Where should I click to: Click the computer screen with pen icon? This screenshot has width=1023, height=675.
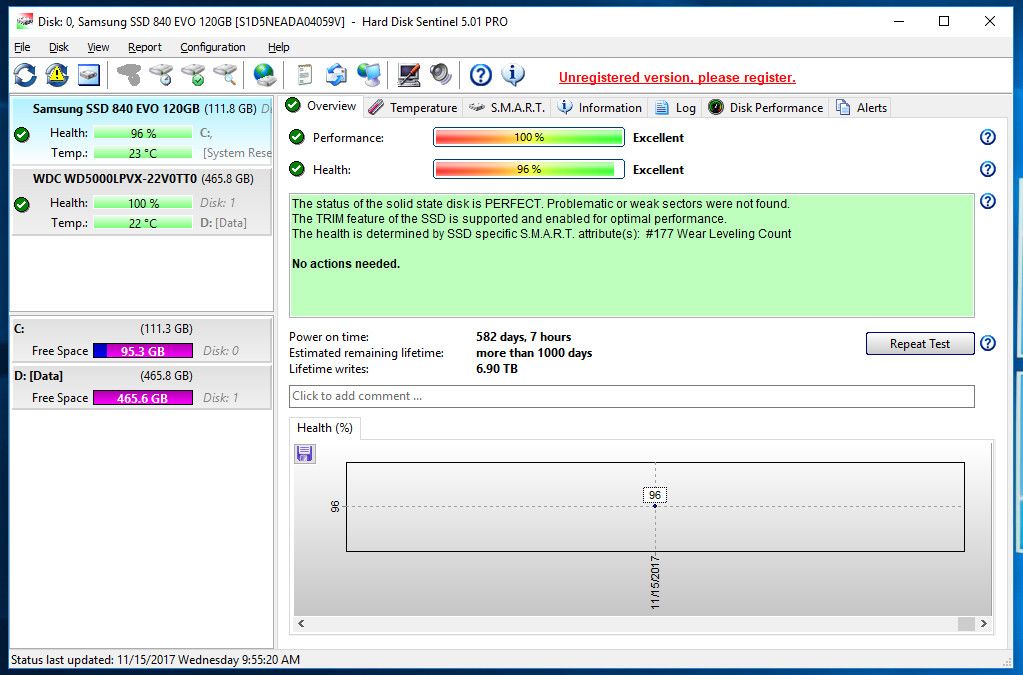coord(408,75)
